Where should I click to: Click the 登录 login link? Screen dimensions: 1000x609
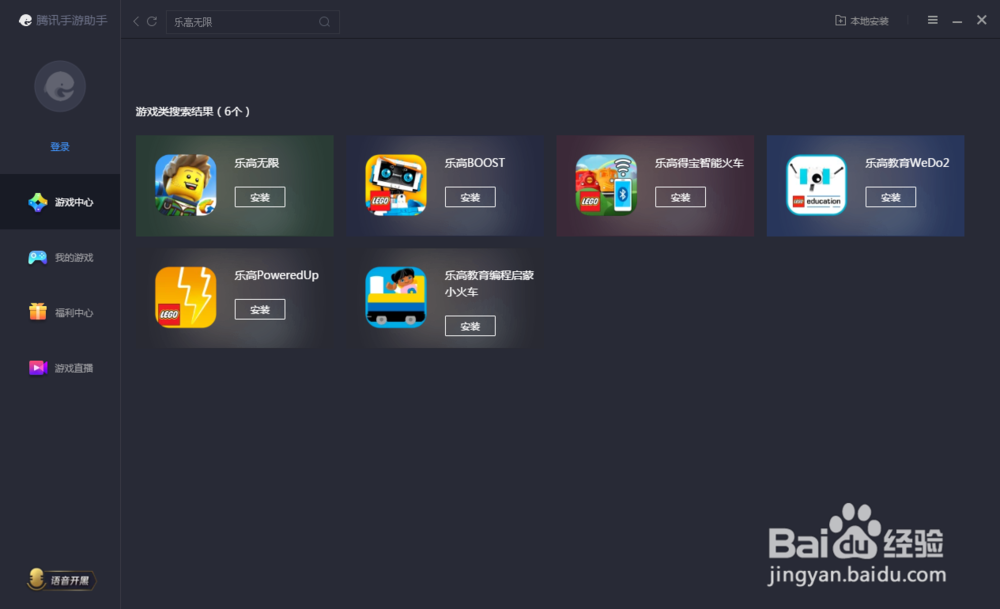click(x=60, y=147)
